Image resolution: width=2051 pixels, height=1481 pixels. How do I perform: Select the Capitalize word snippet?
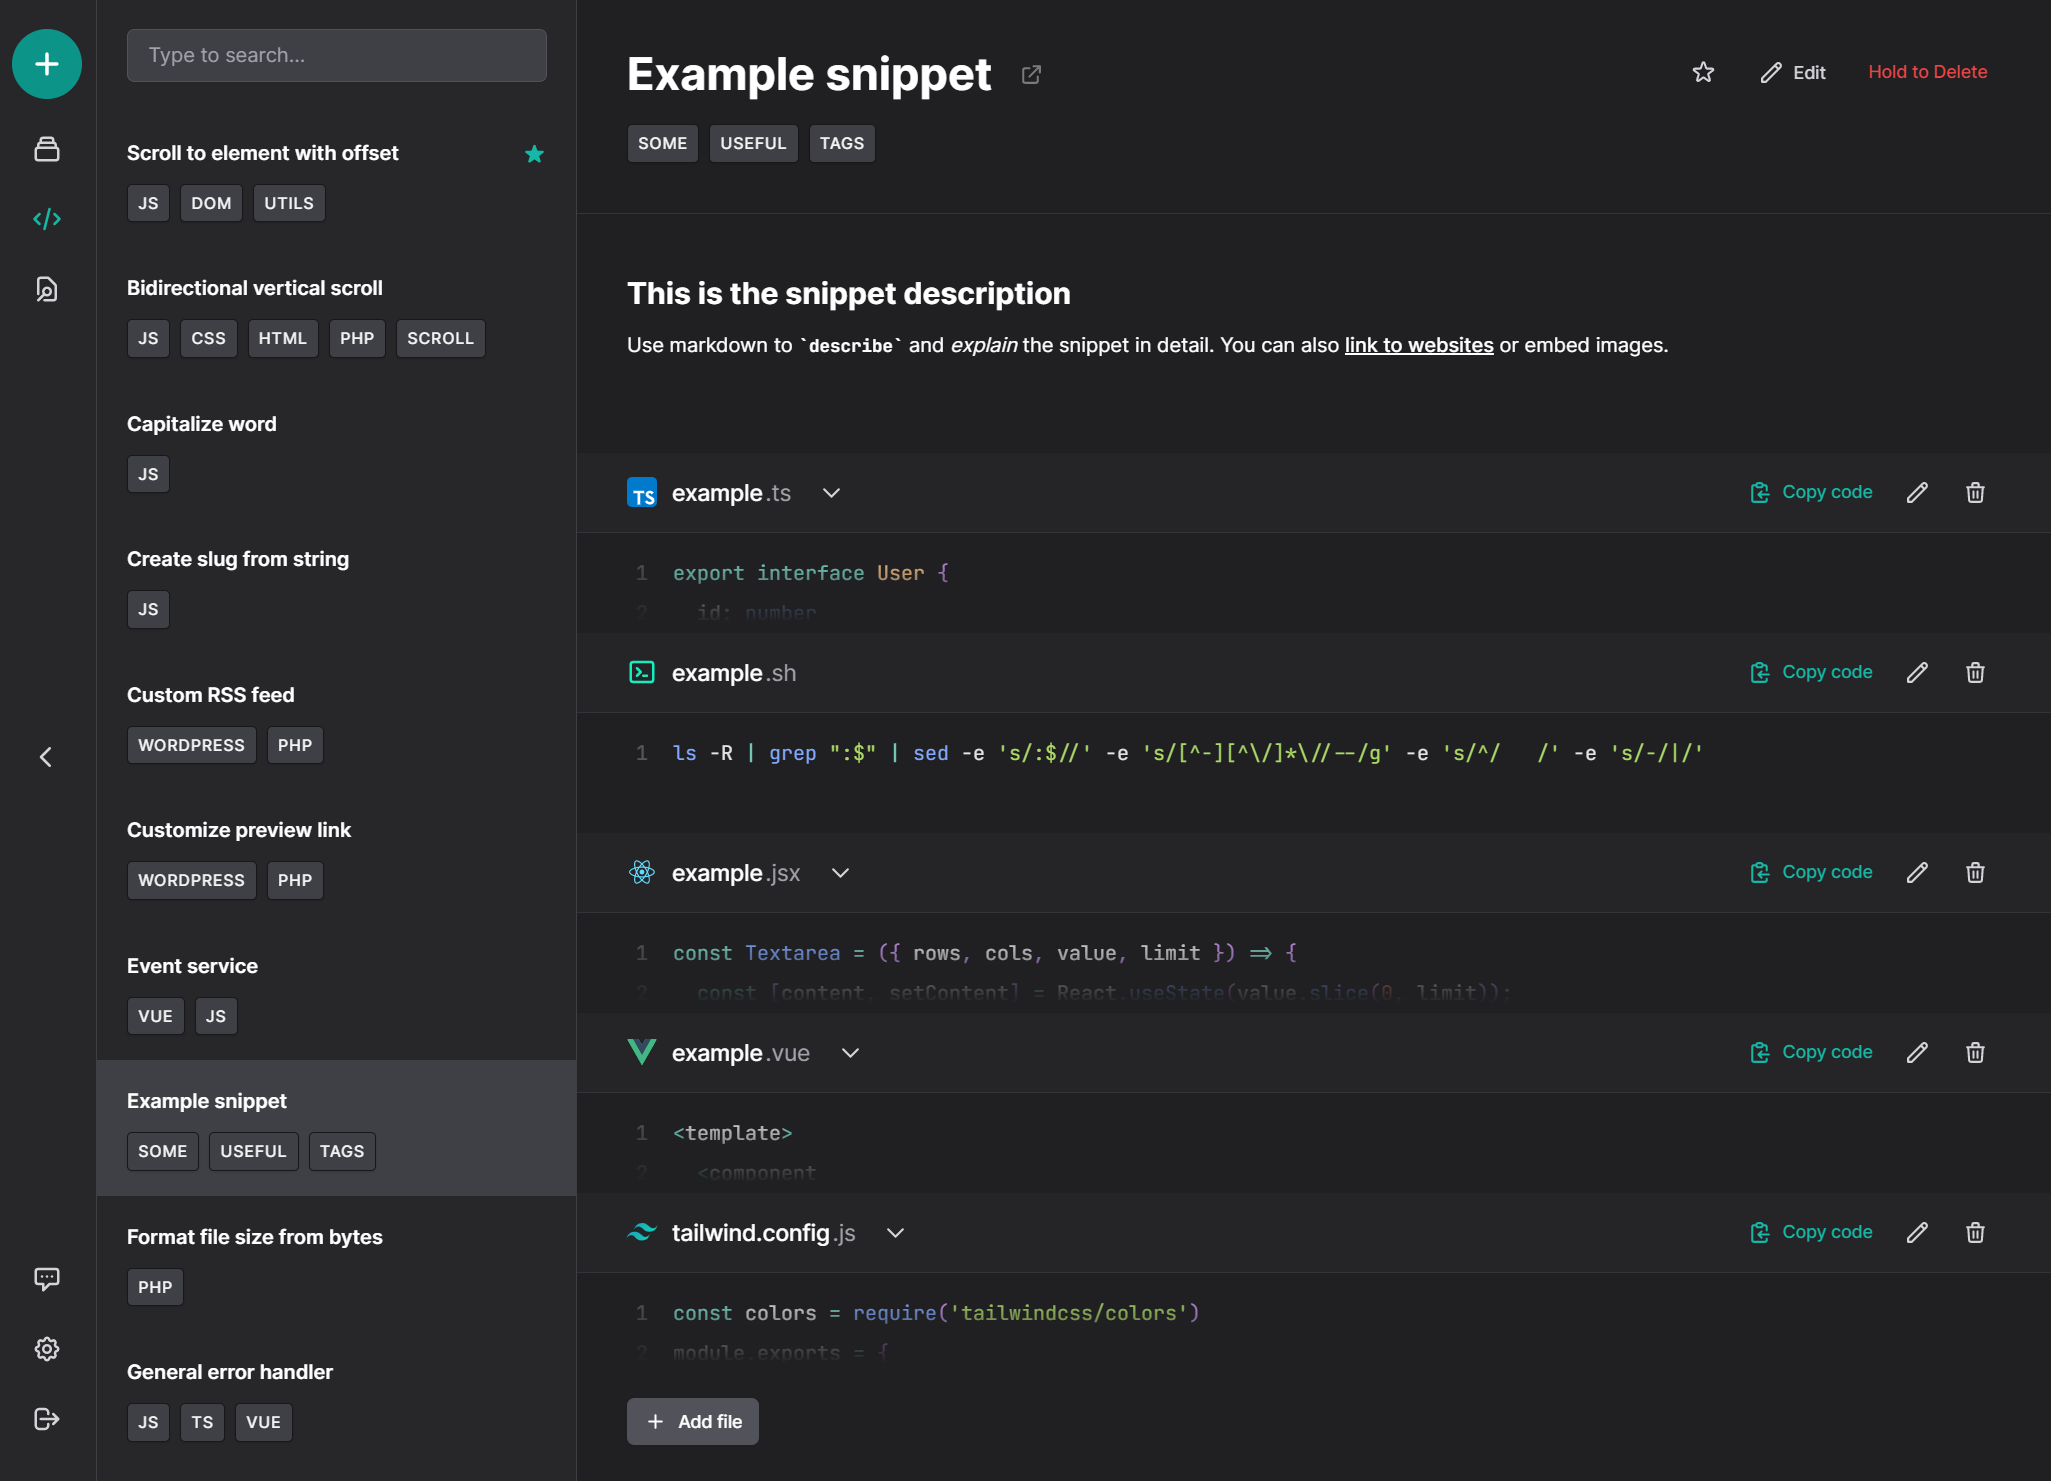[202, 424]
